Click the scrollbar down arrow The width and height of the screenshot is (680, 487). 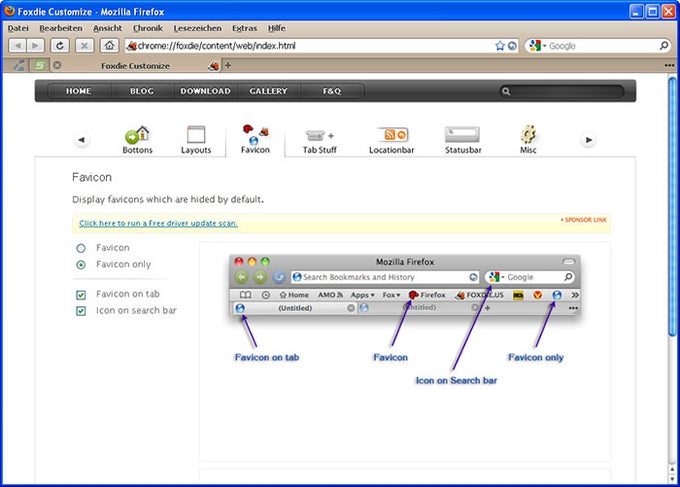[673, 478]
